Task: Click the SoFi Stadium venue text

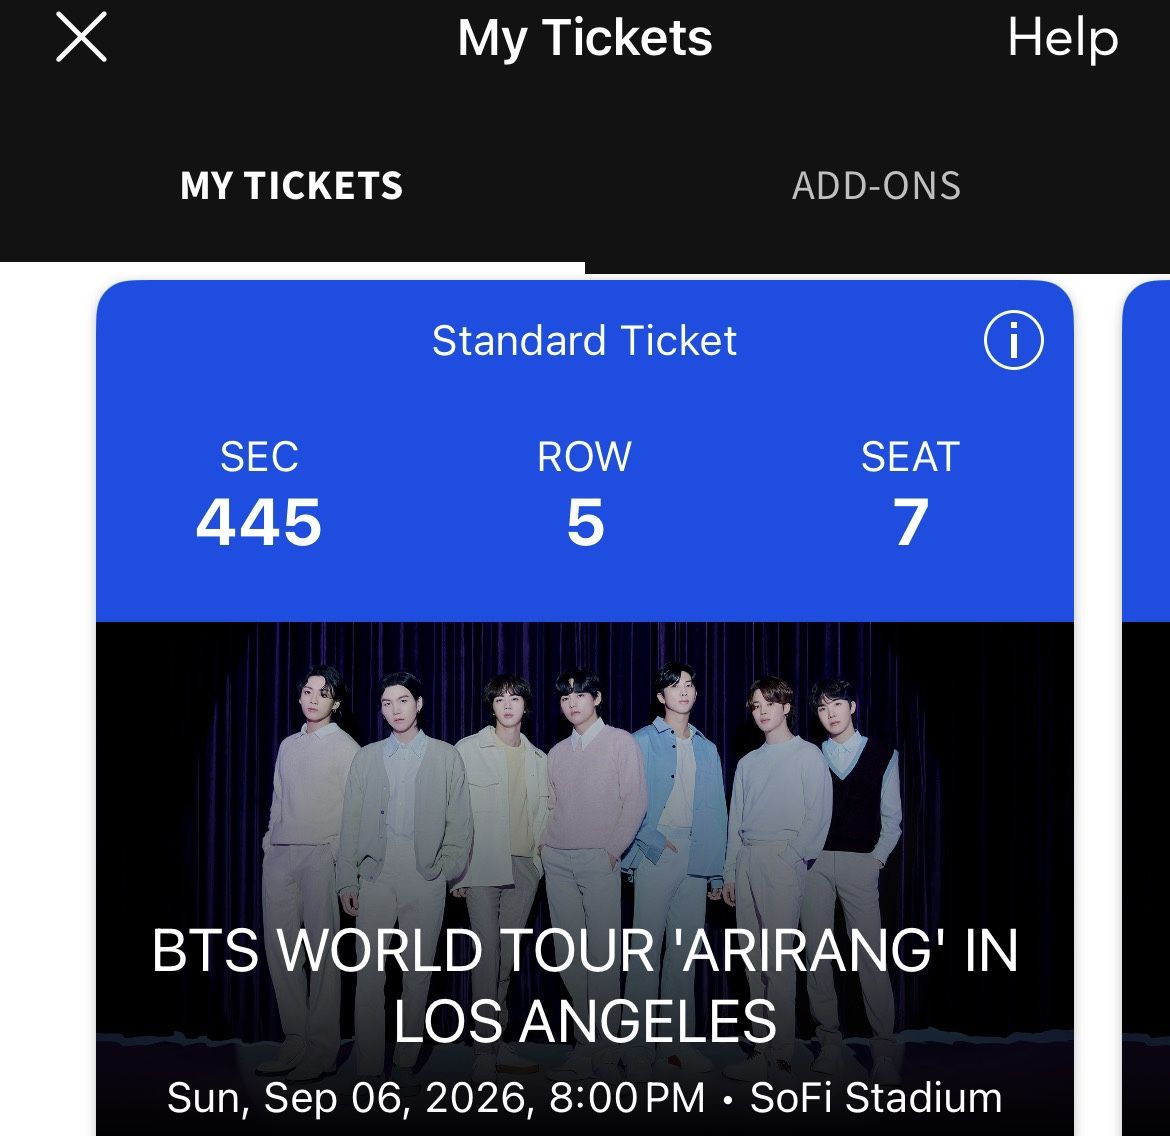Action: click(876, 1097)
